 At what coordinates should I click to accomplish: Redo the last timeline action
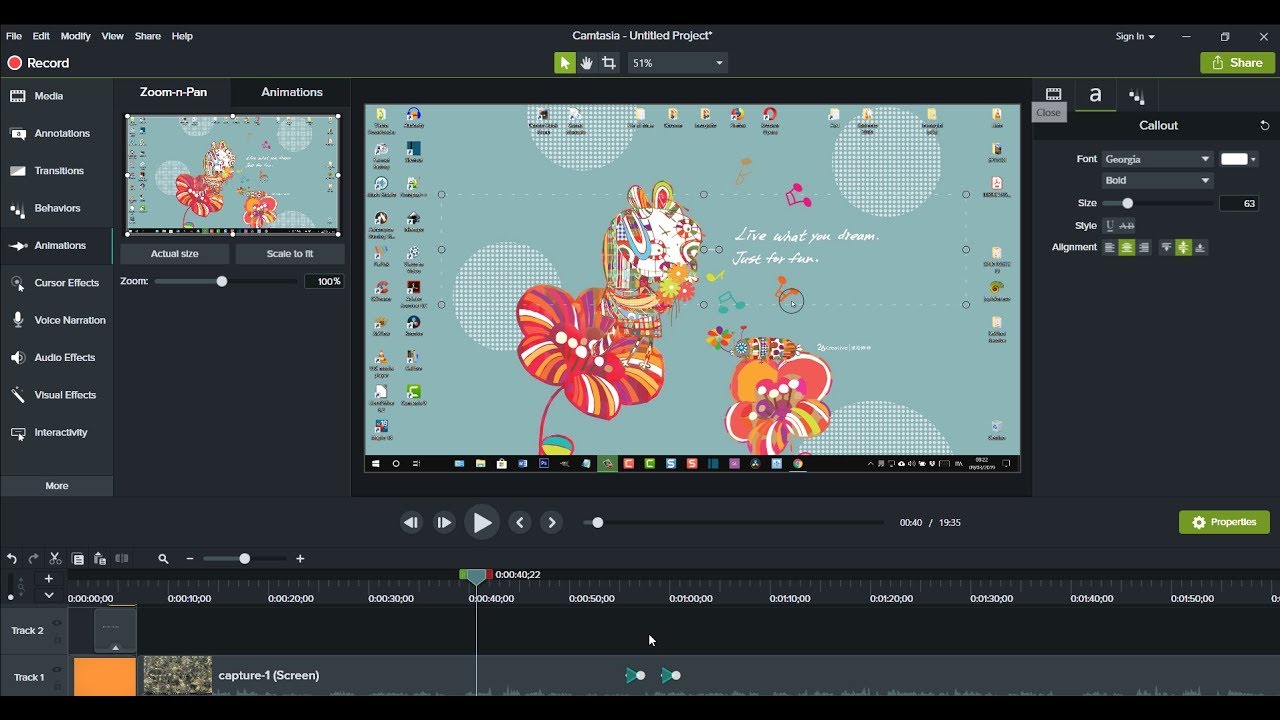(33, 559)
